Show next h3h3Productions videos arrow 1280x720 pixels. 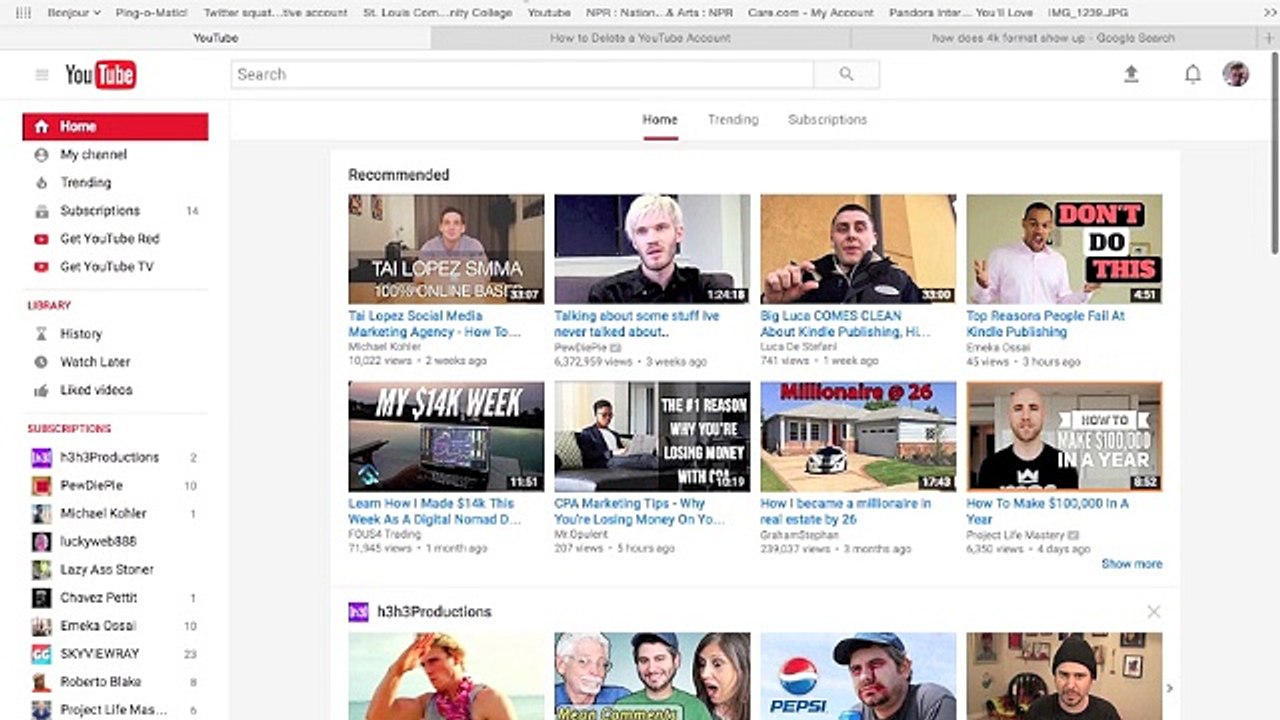pos(1169,688)
